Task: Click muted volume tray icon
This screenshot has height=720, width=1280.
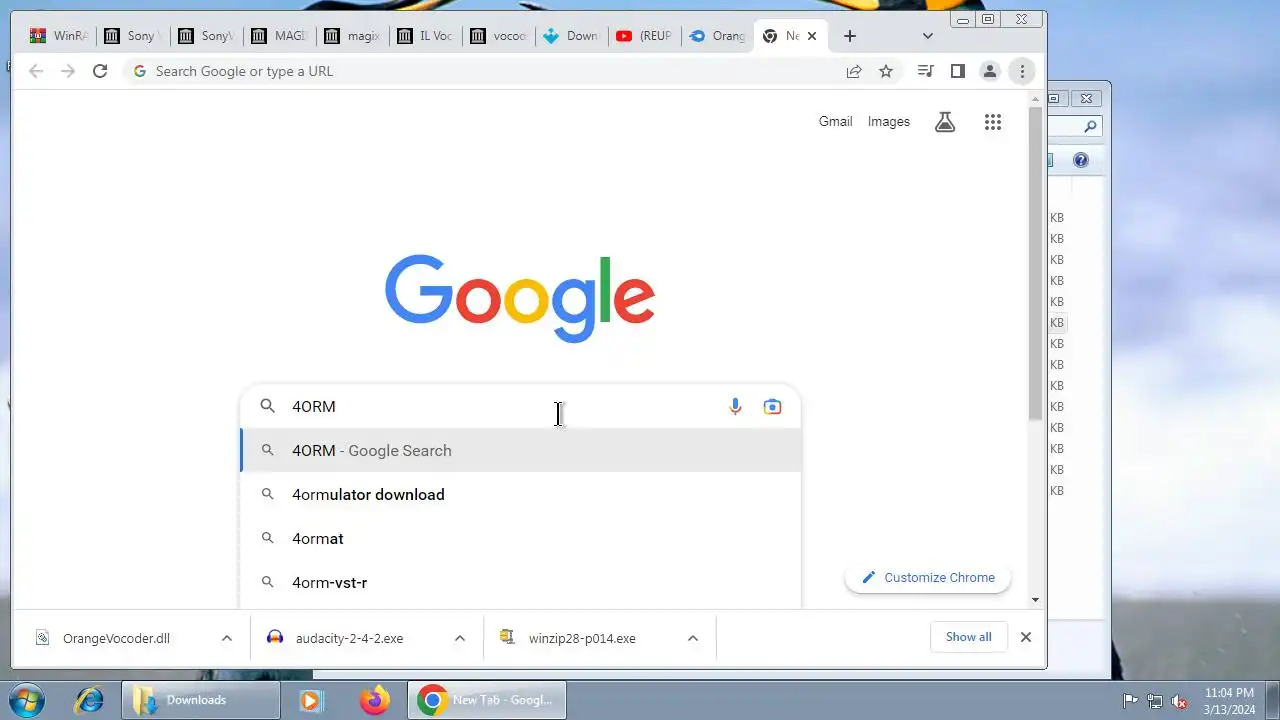Action: [1180, 701]
